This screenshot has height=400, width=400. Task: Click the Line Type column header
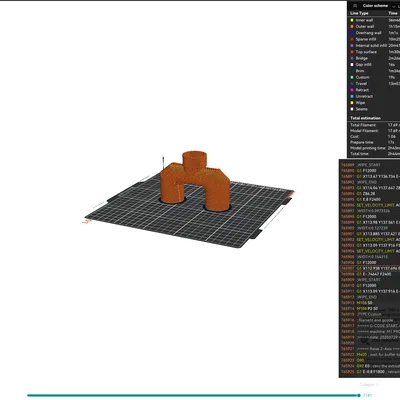(x=359, y=13)
